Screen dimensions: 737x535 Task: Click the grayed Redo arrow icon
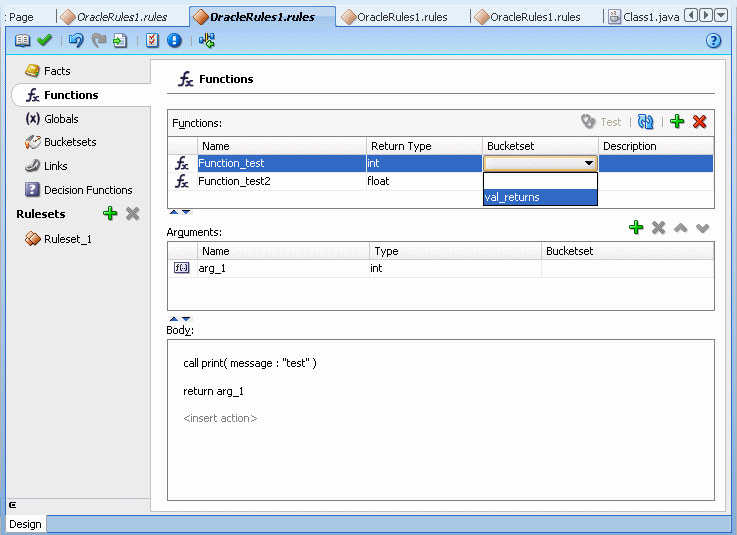[x=98, y=40]
